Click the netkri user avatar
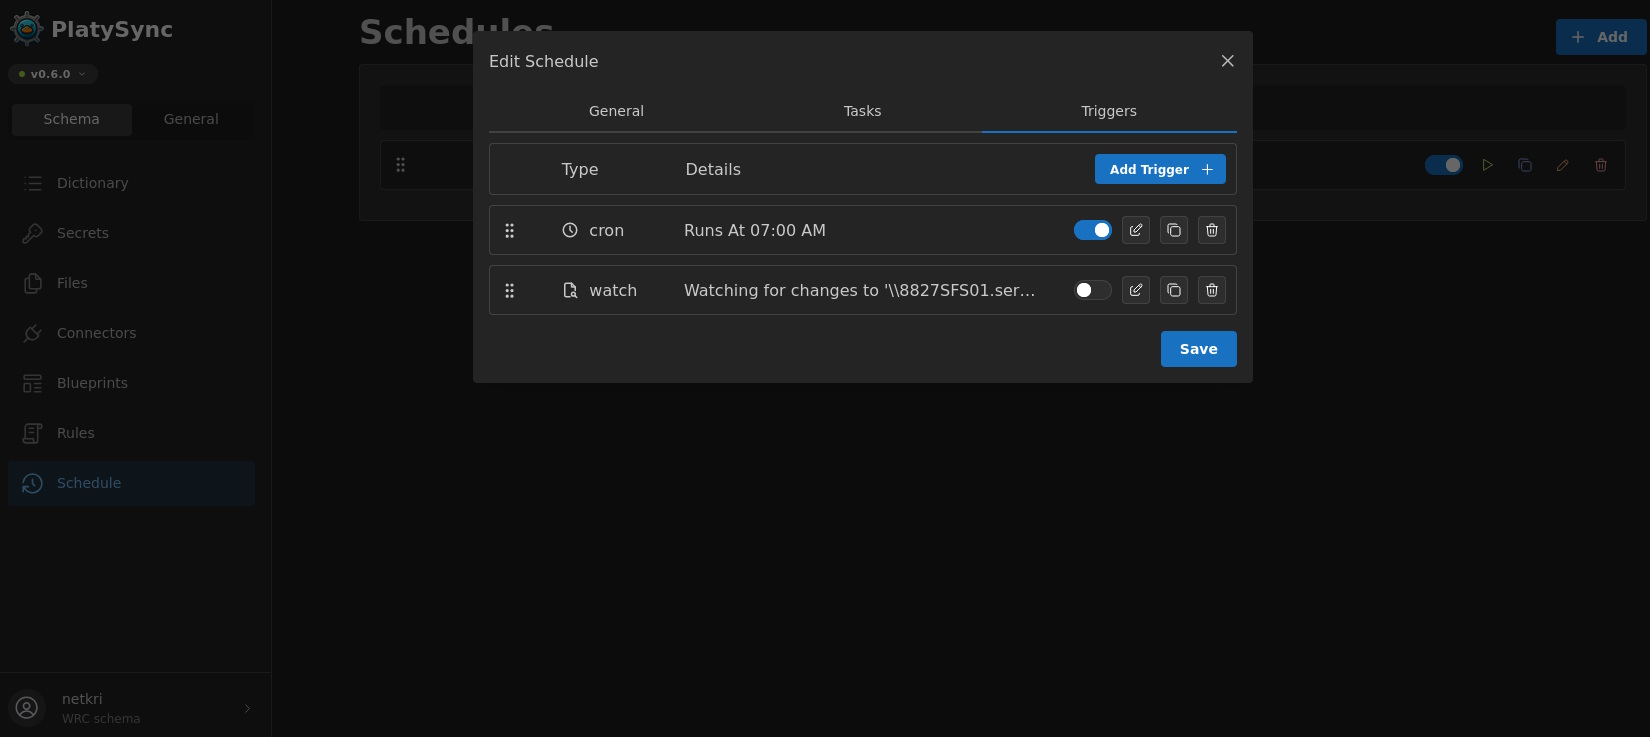The height and width of the screenshot is (737, 1650). (x=27, y=708)
